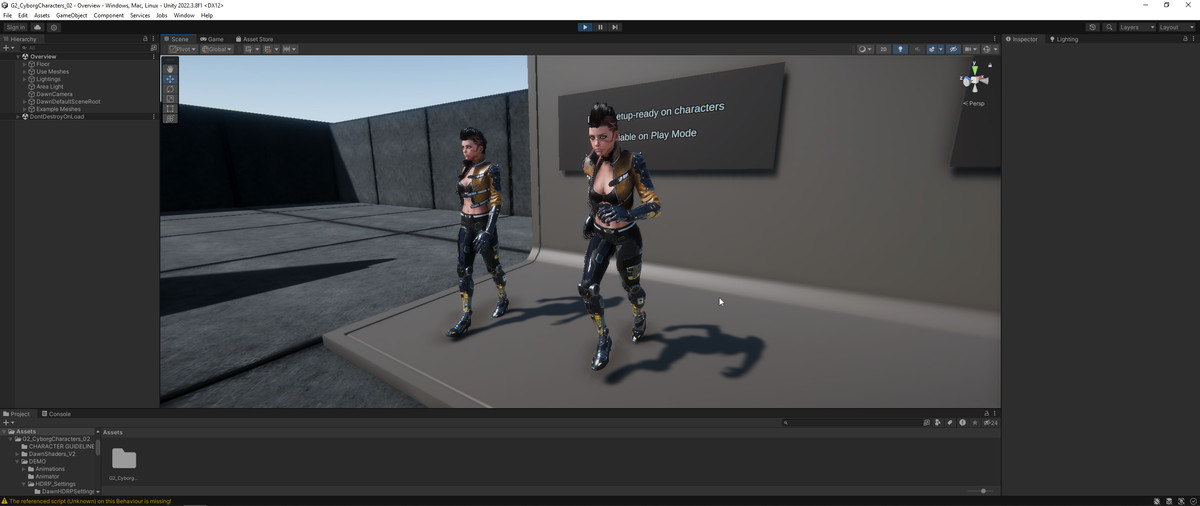1200x506 pixels.
Task: Toggle Persp projection mode label
Action: 975,103
